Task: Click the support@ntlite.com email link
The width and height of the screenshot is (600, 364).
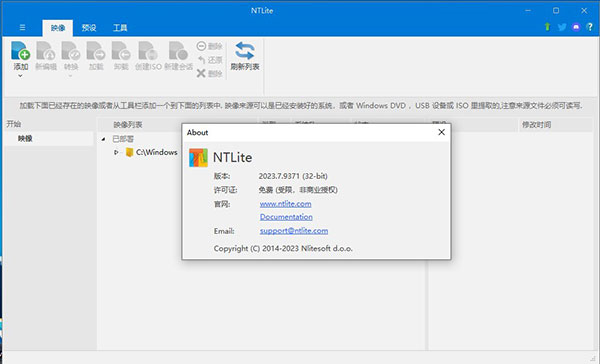Action: pyautogui.click(x=294, y=231)
